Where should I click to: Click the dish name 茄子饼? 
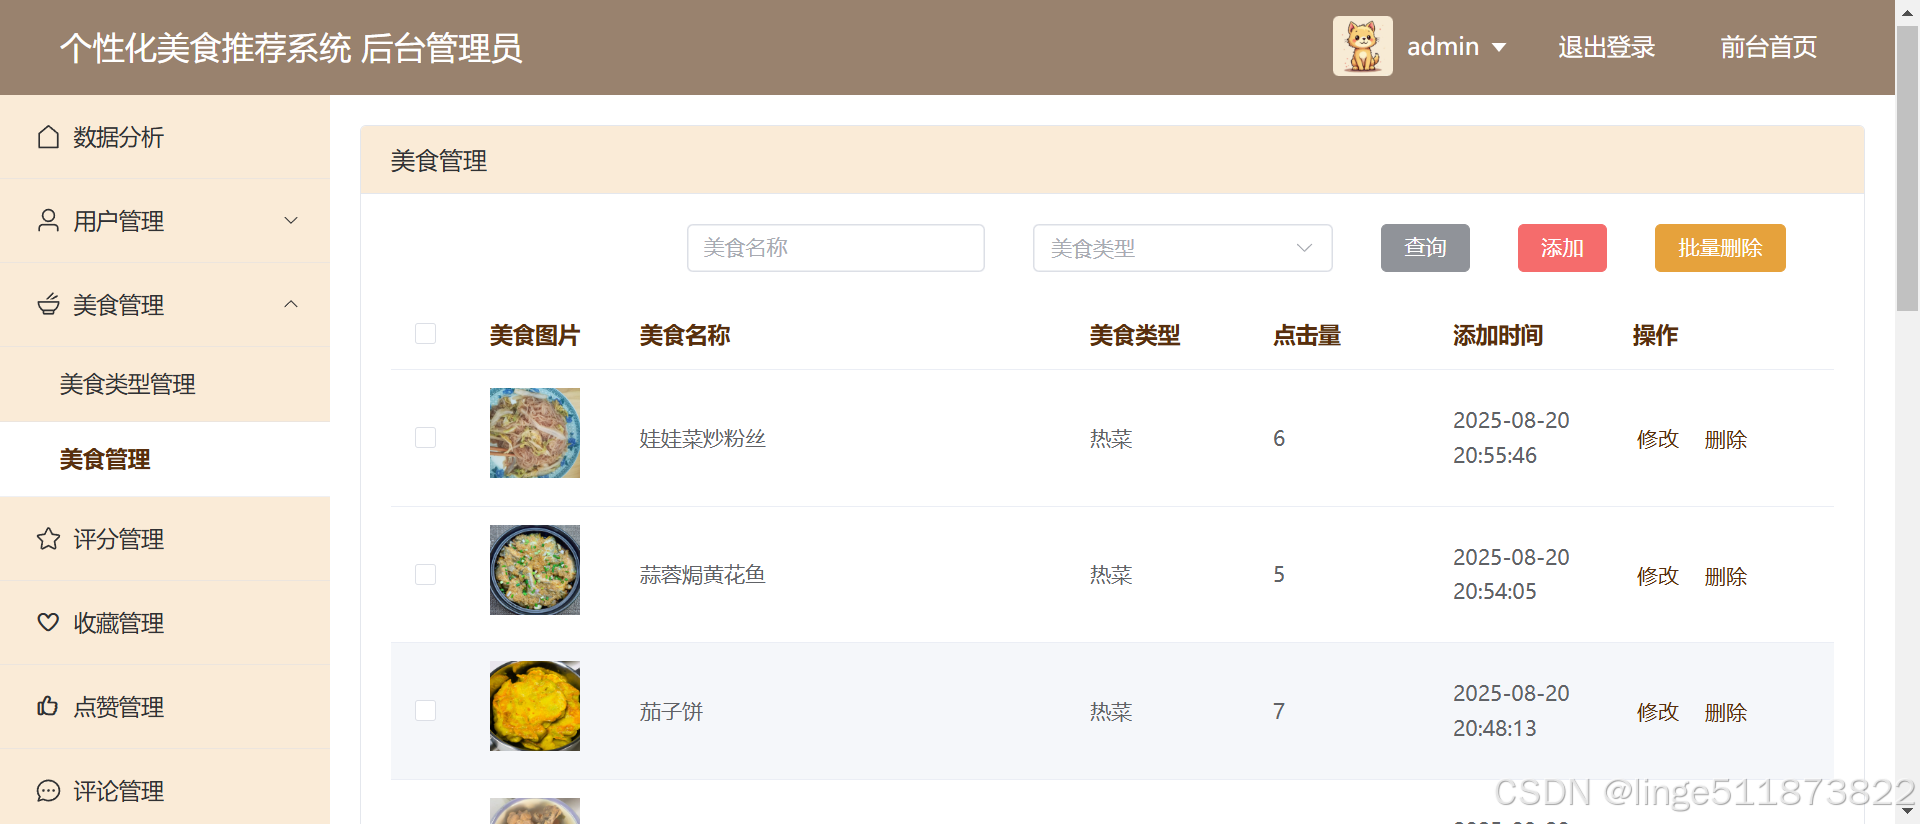tap(672, 711)
